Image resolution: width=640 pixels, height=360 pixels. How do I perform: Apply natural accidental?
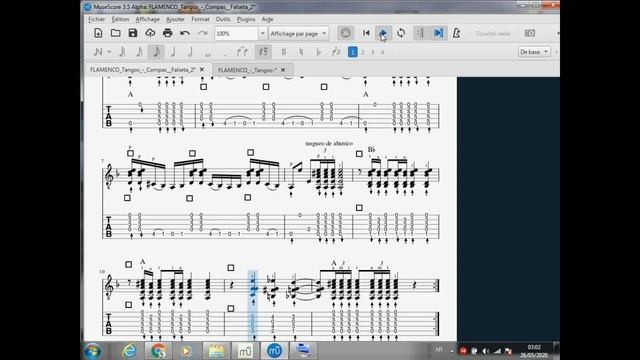point(301,52)
